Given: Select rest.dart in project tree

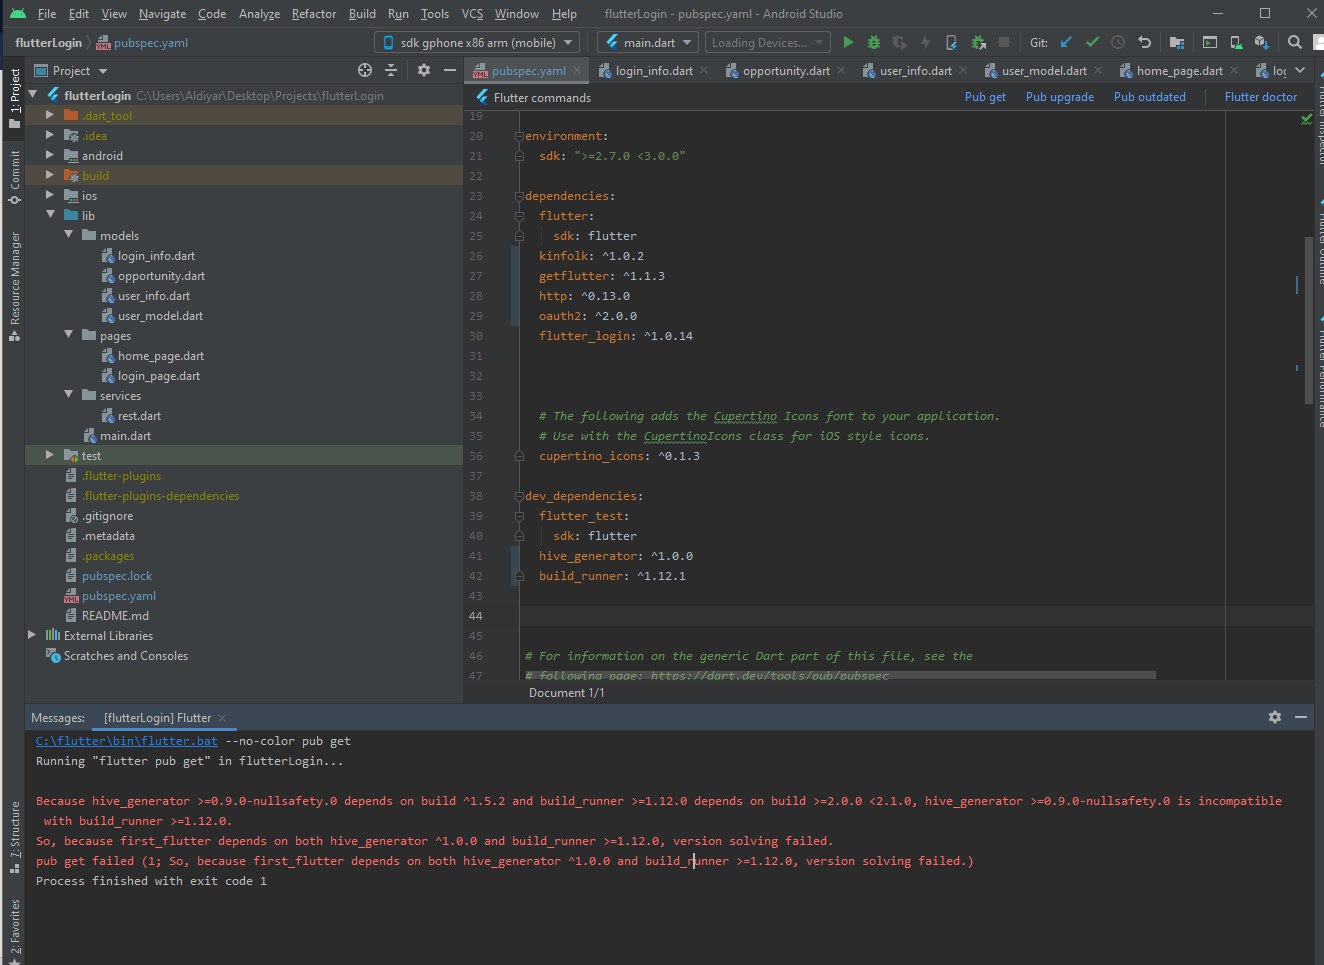Looking at the screenshot, I should coord(139,415).
